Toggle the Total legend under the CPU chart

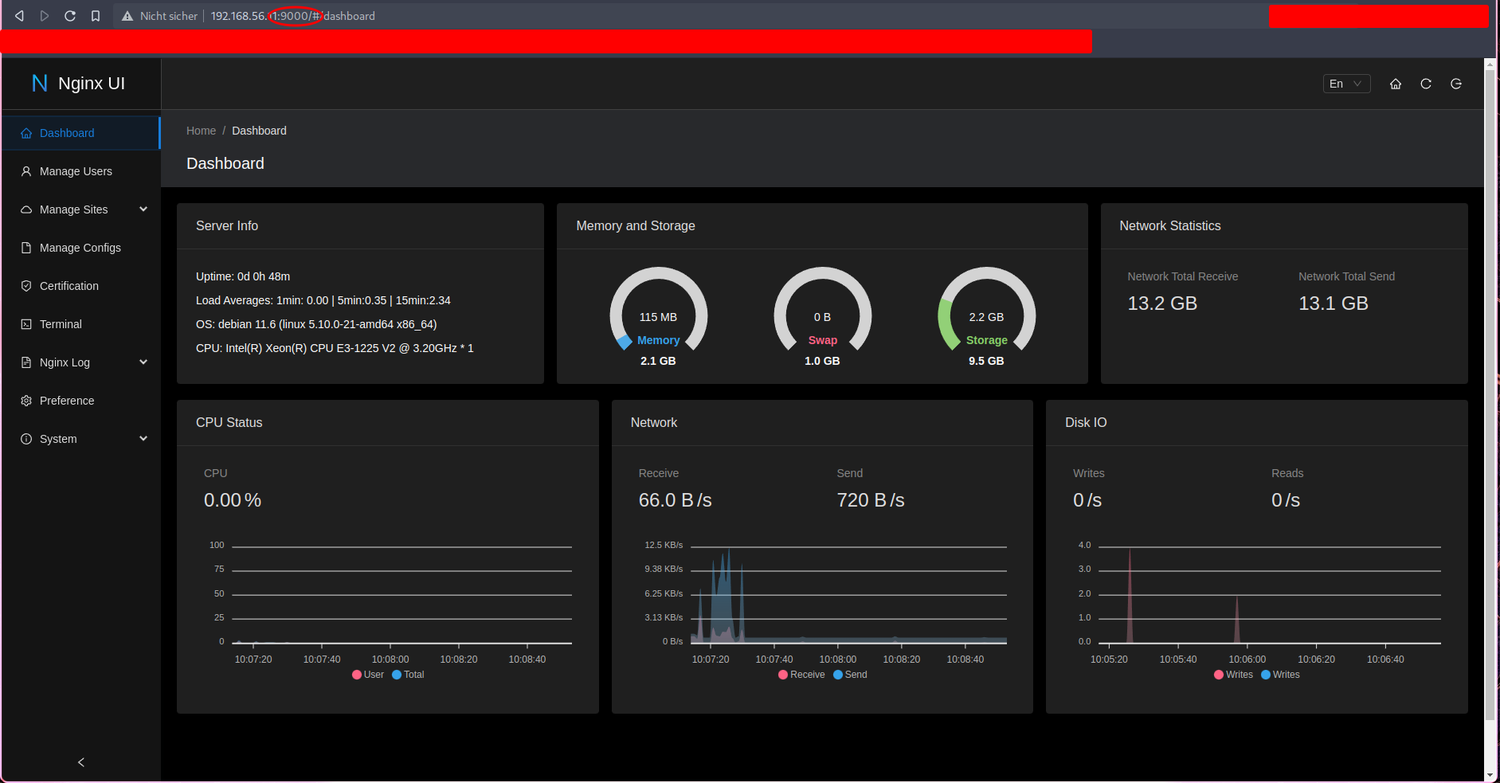click(406, 674)
